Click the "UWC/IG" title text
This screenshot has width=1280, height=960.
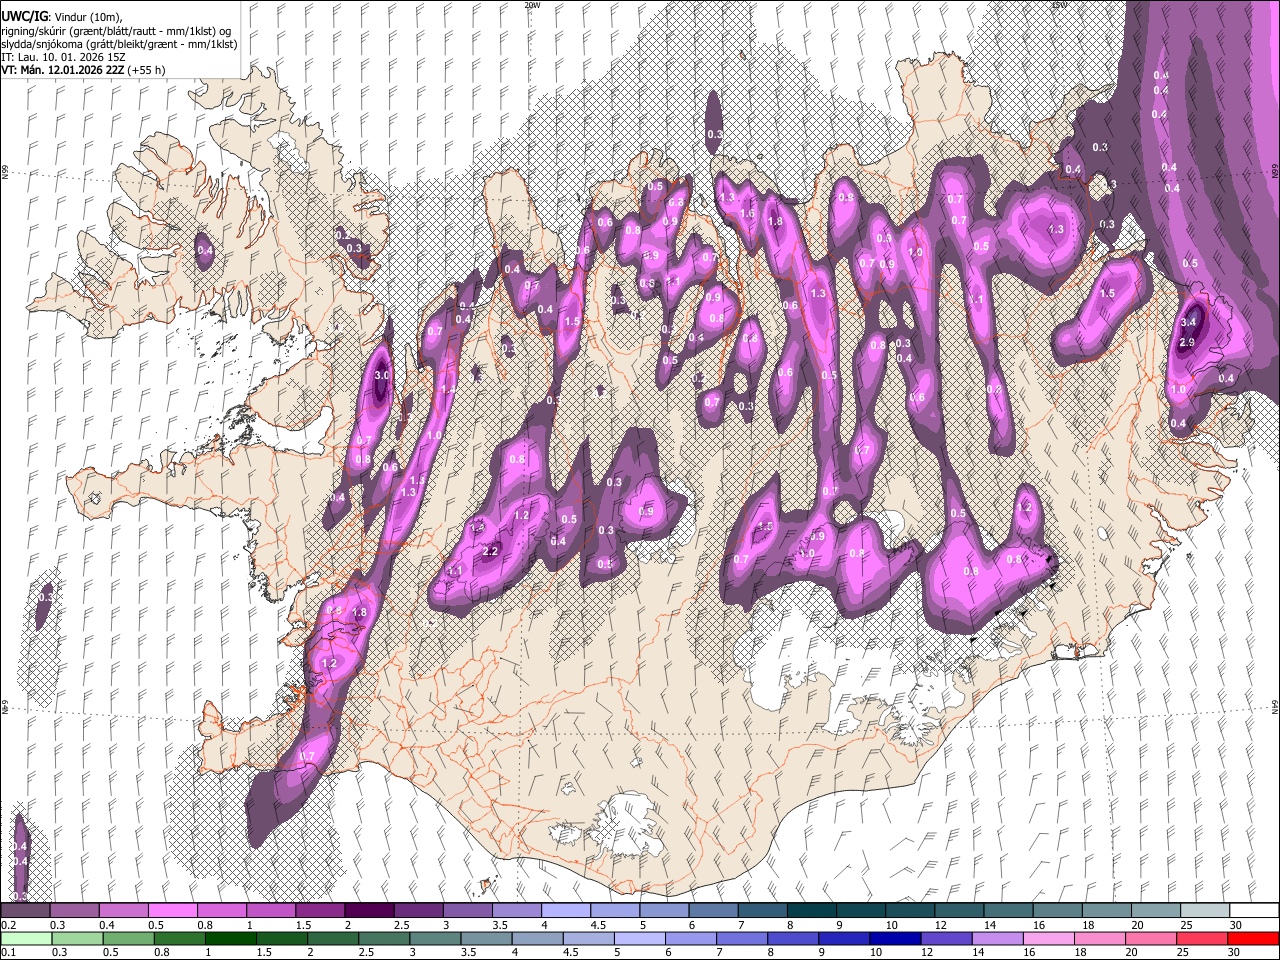point(24,15)
